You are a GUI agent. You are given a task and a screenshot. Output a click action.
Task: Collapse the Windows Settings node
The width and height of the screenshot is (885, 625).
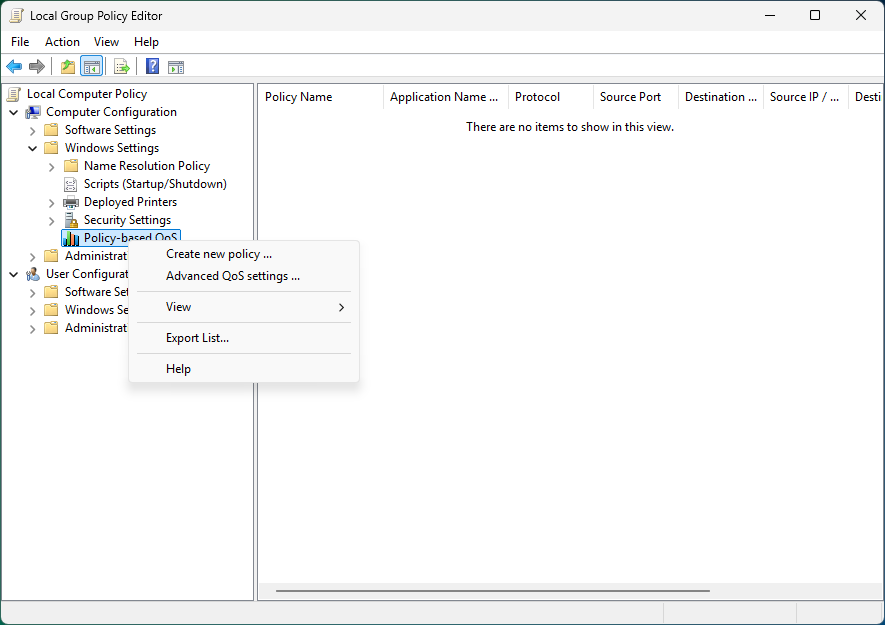point(32,148)
